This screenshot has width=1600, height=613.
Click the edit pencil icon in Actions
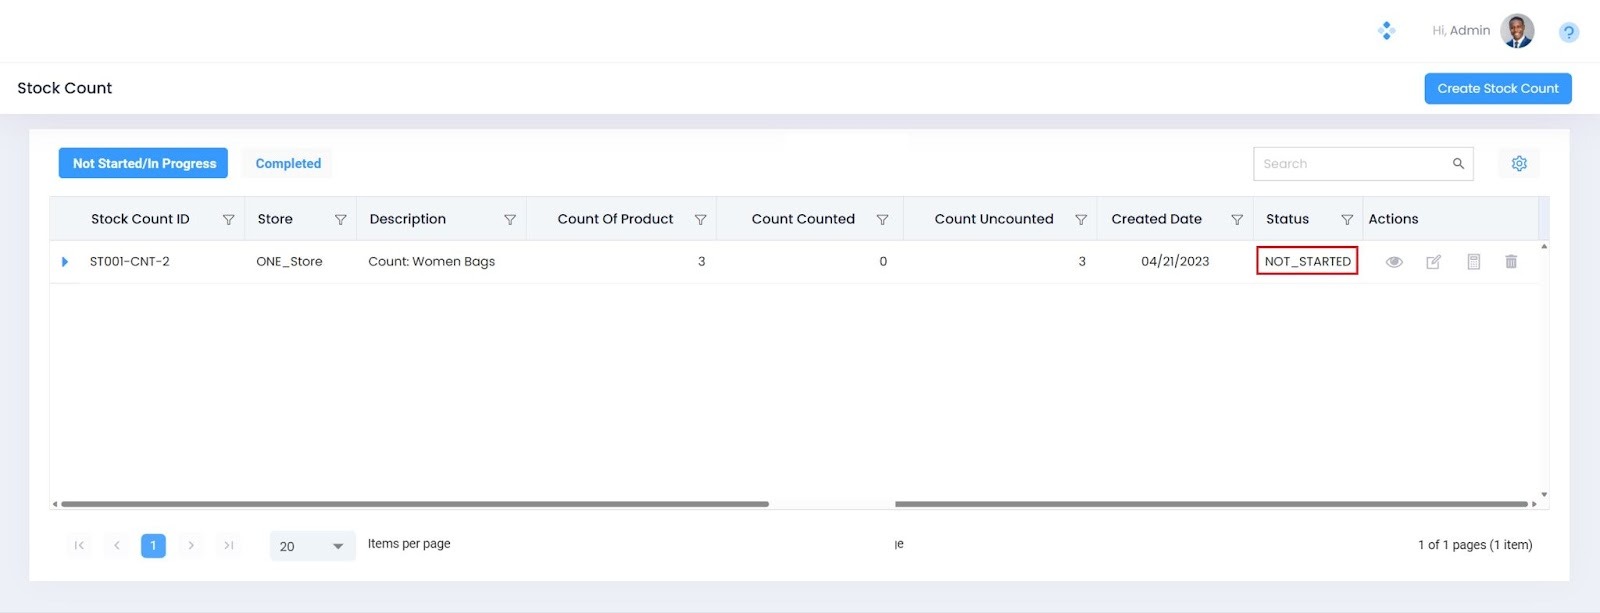click(1433, 262)
